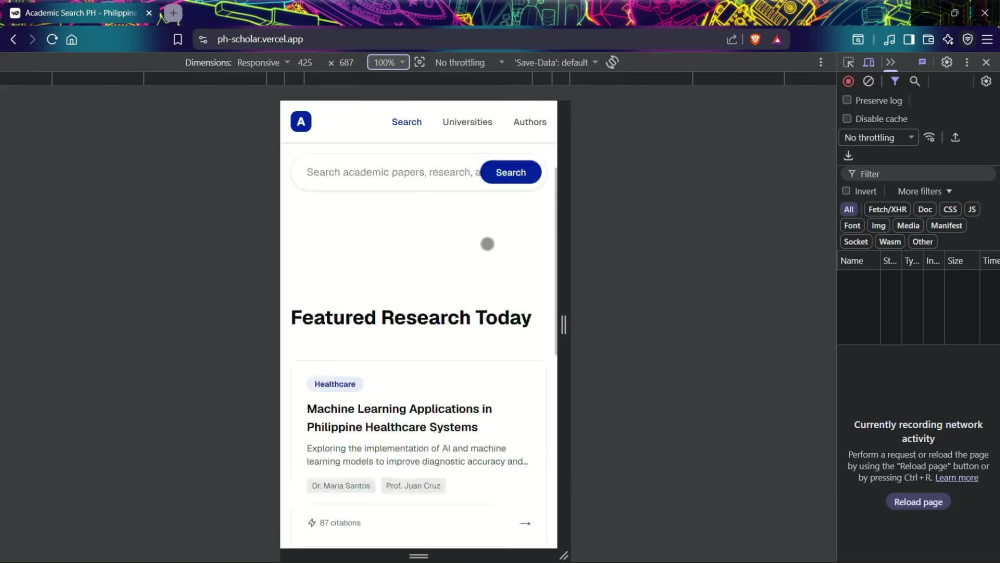Open the Learn more link
Viewport: 1000px width, 563px height.
pyautogui.click(x=956, y=478)
